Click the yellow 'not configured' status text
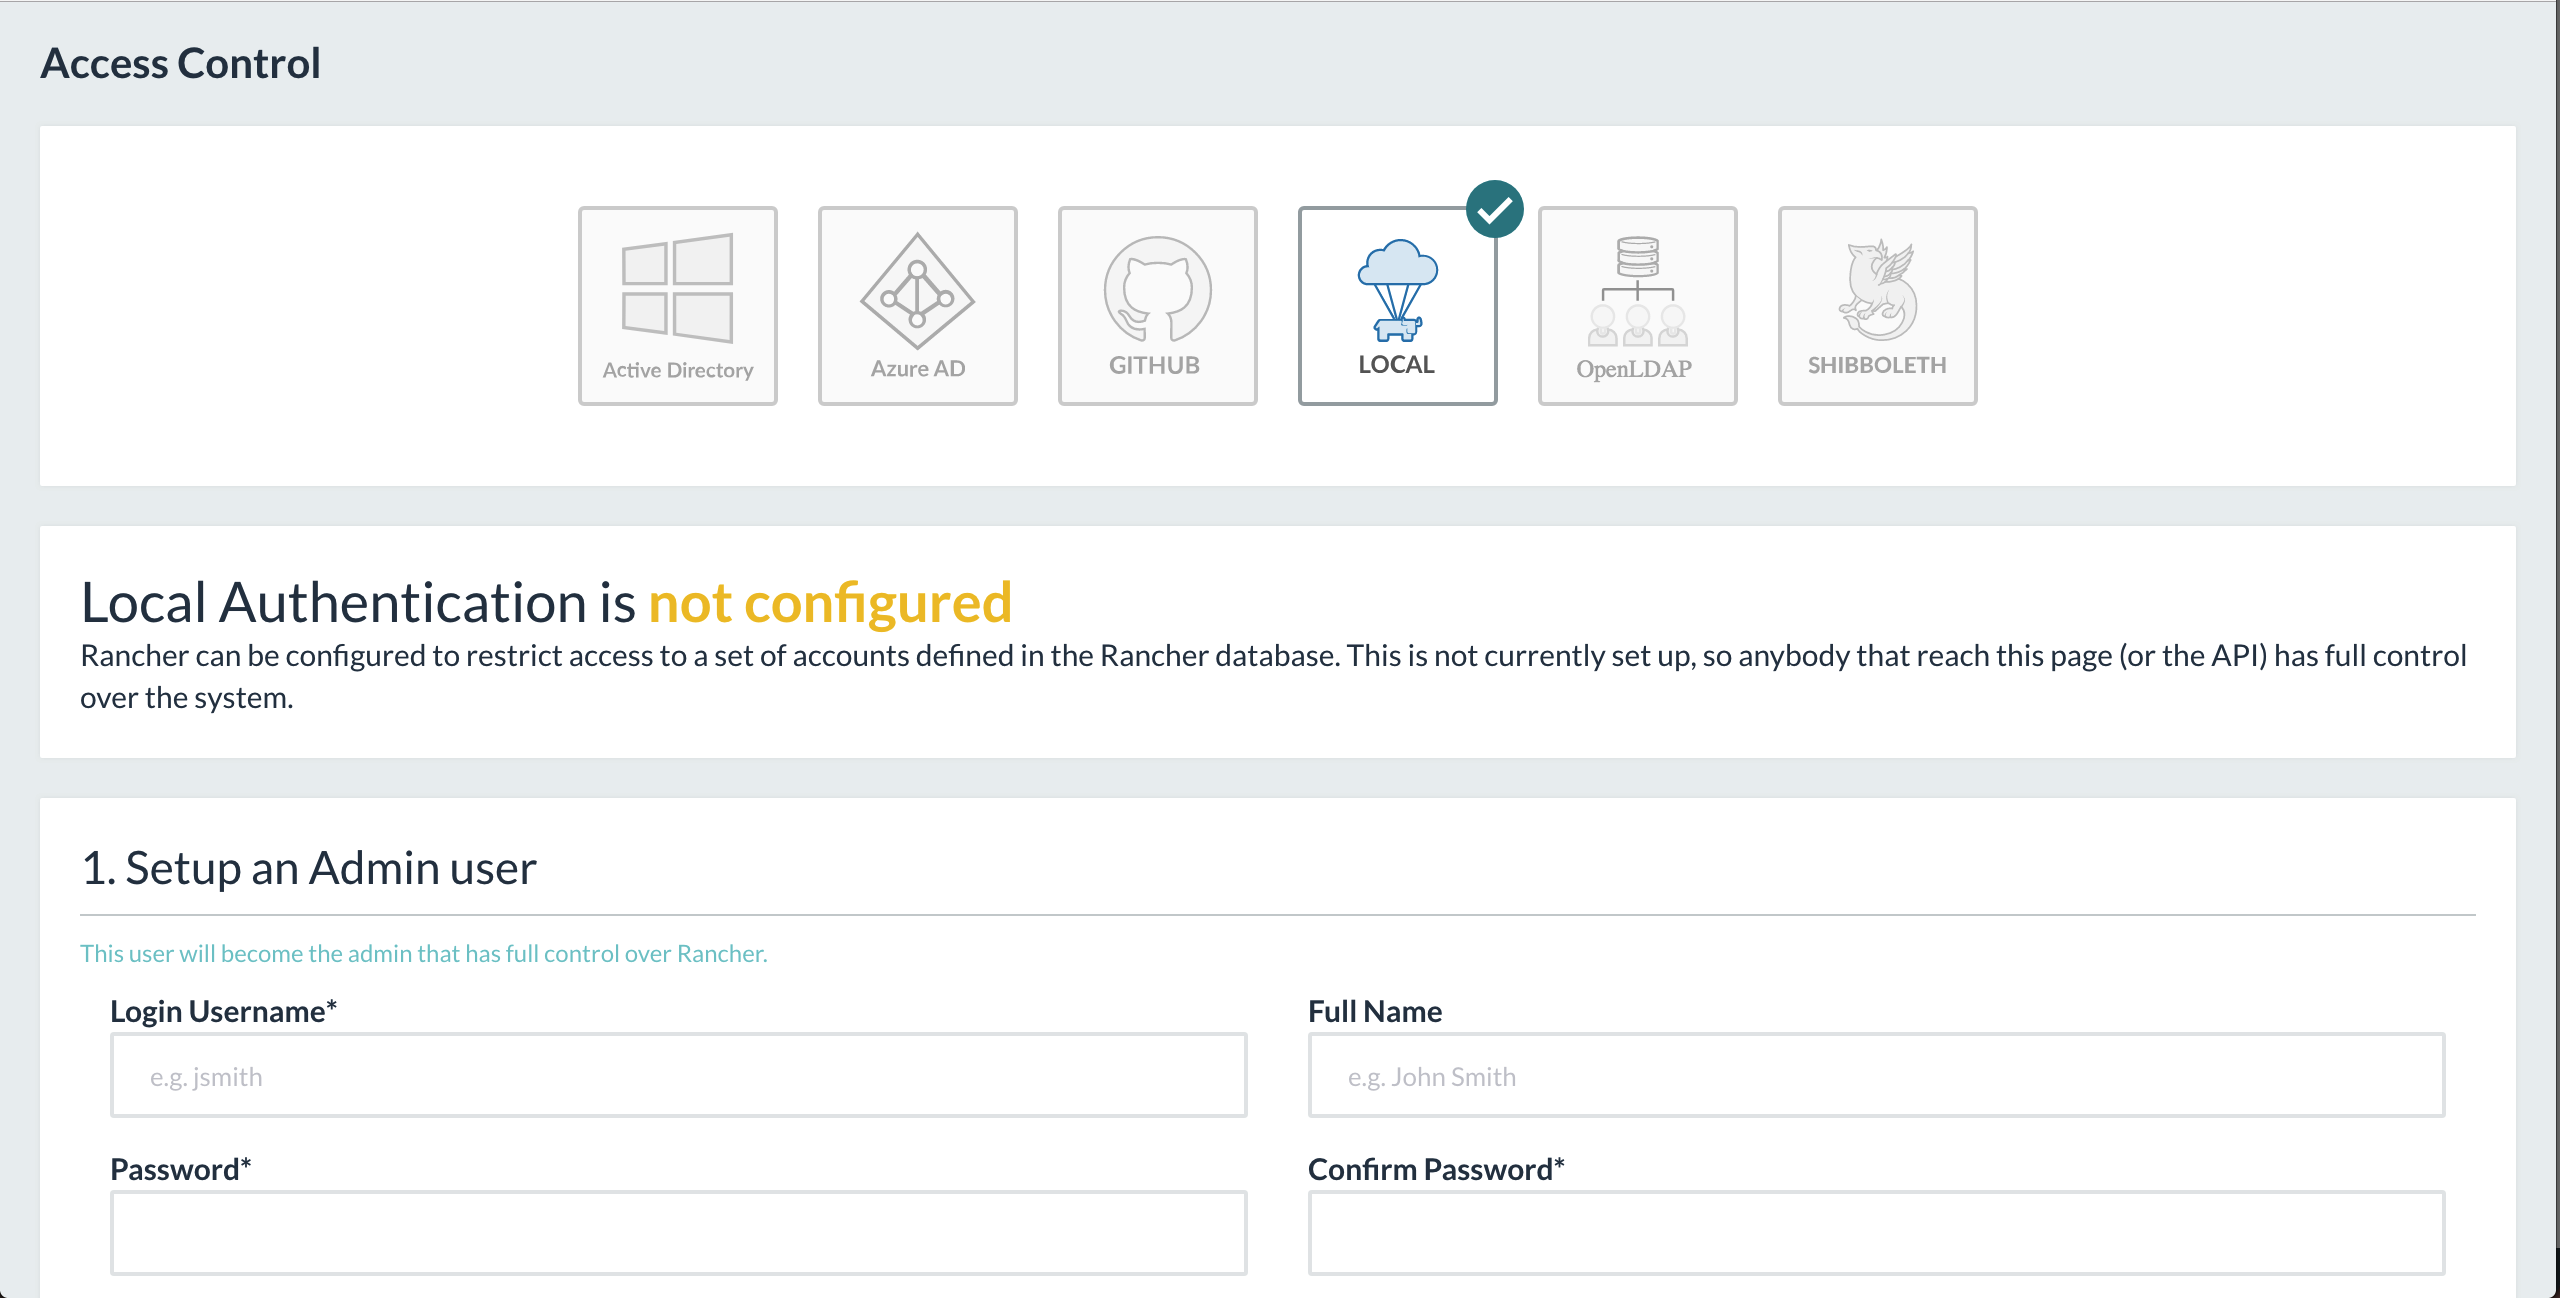Image resolution: width=2560 pixels, height=1298 pixels. [830, 603]
